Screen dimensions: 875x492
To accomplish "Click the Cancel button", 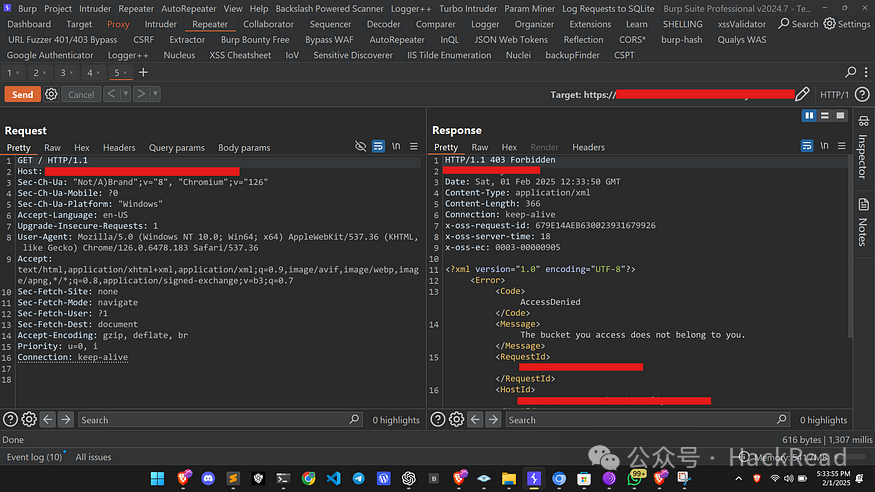I will 81,94.
